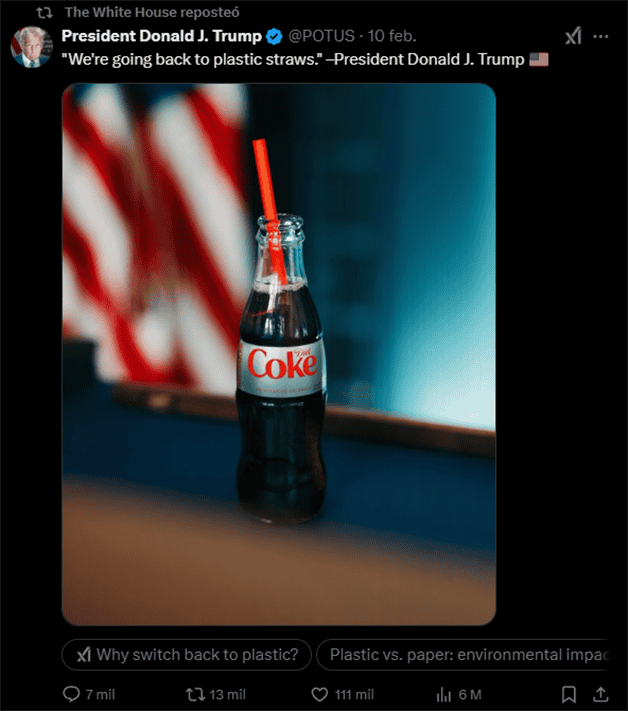This screenshot has width=628, height=711.
Task: Open the 10 feb. post timestamp
Action: click(392, 36)
